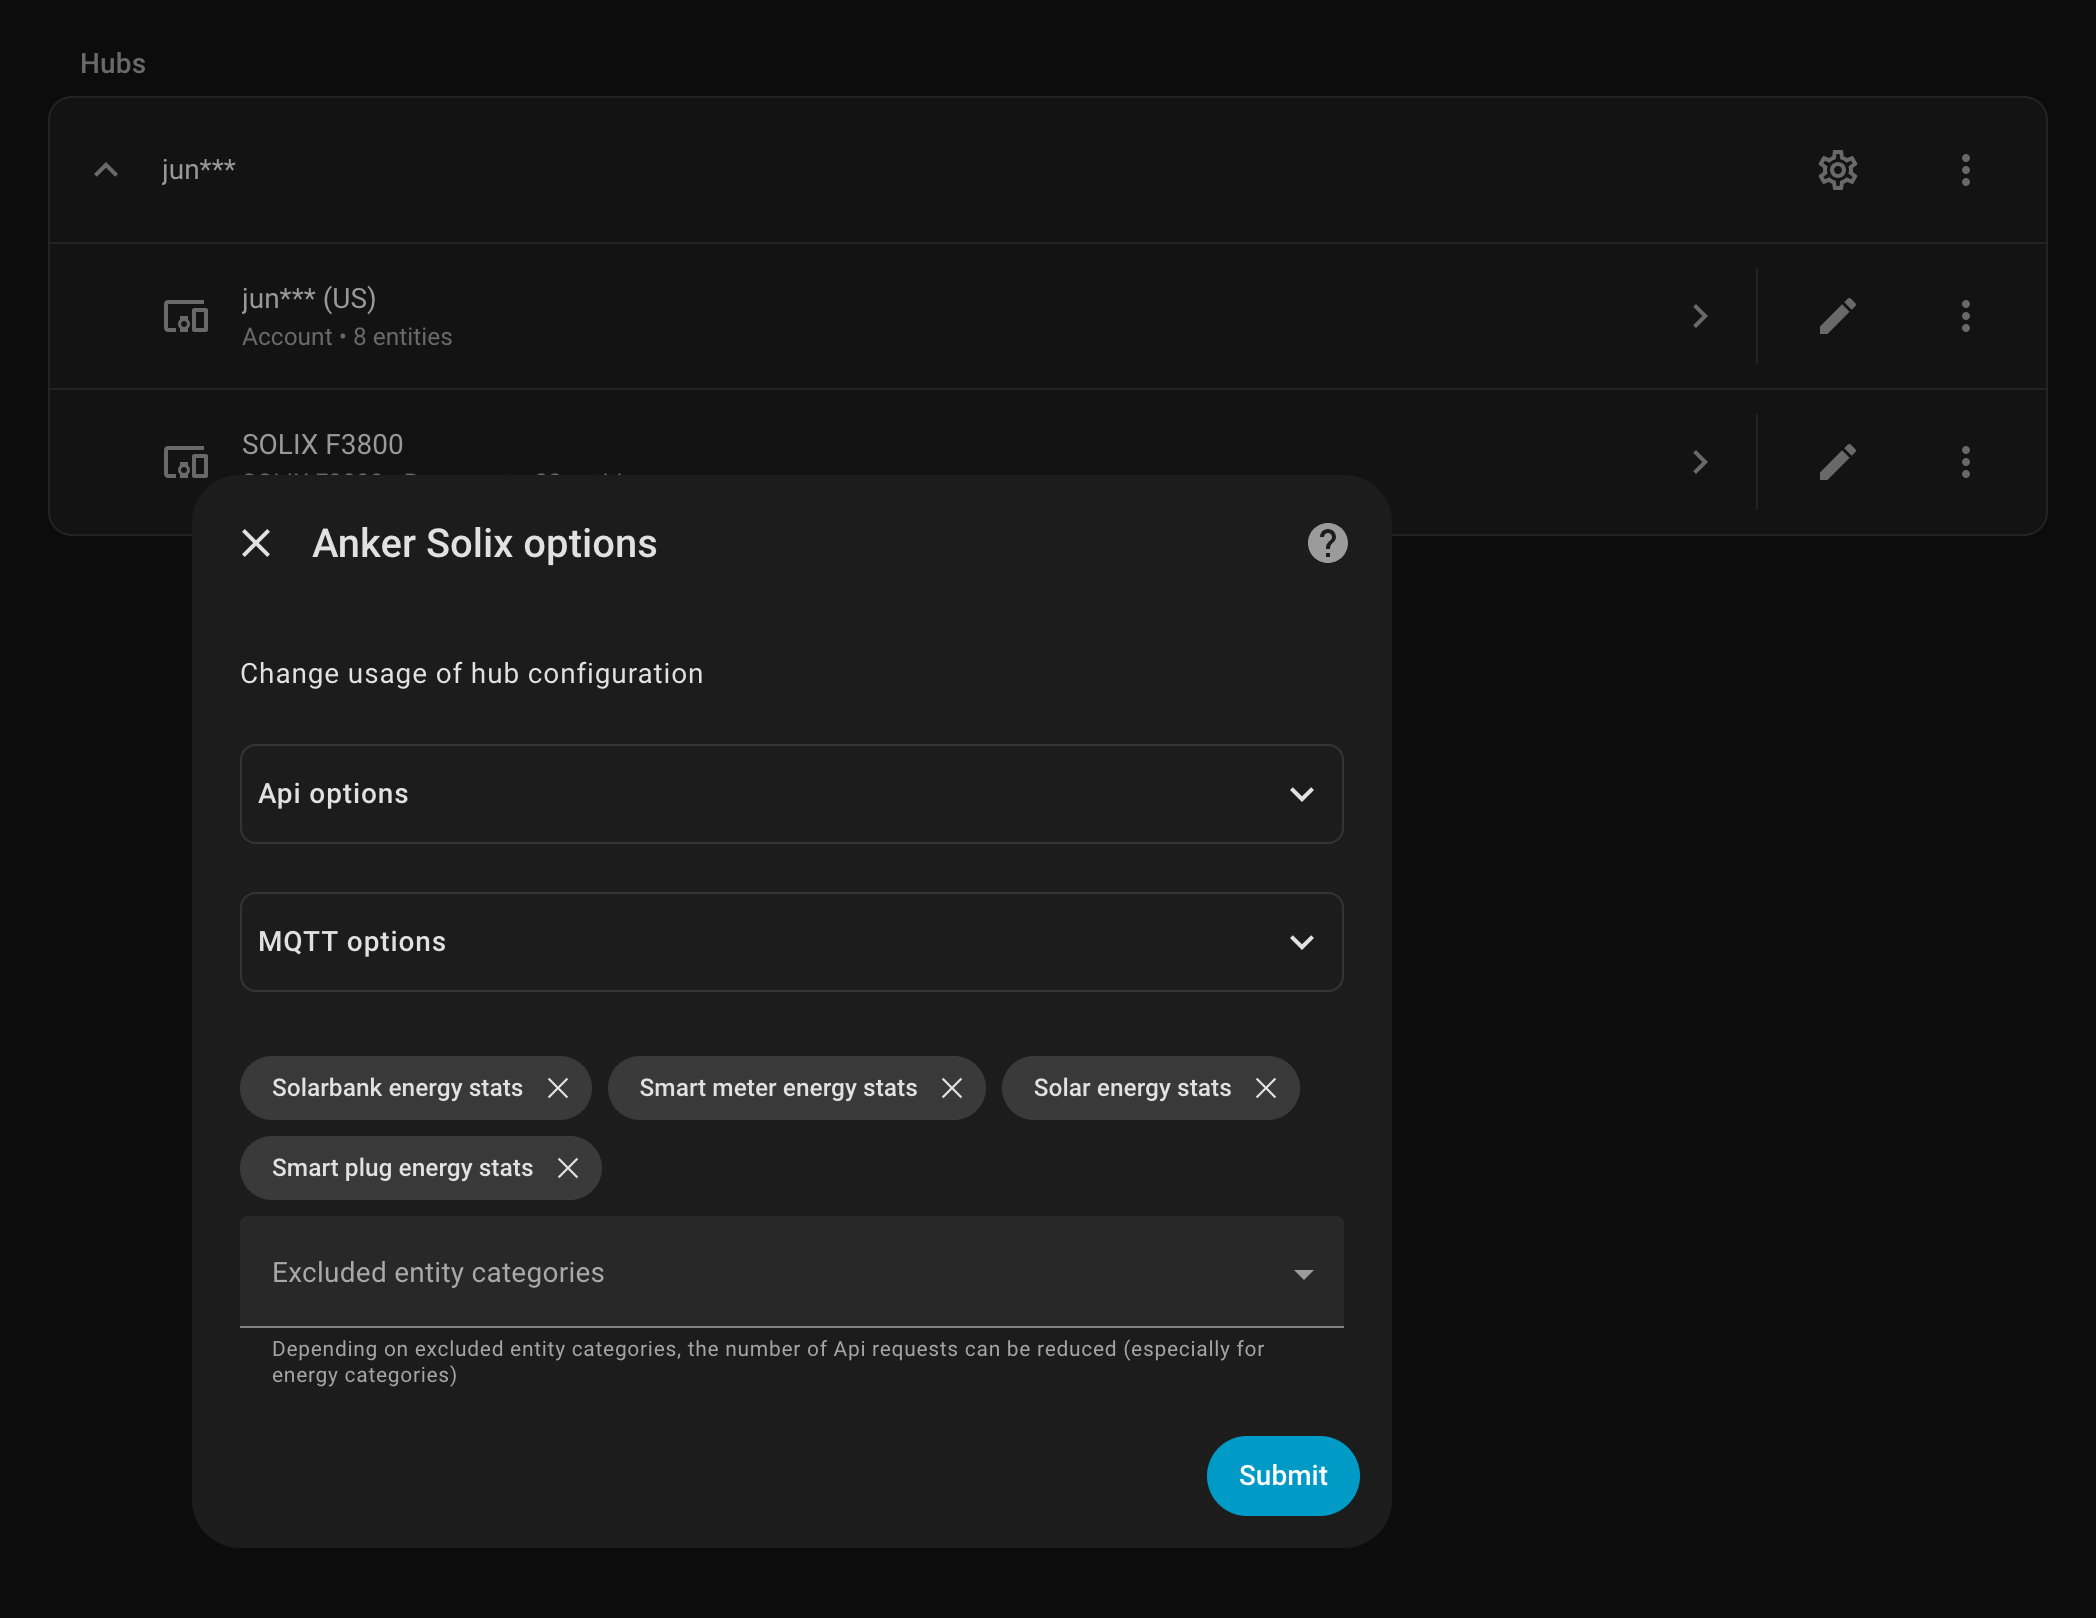Screen dimensions: 2096x1618
Task: Open Excluded entity categories dropdown
Action: (x=791, y=1272)
